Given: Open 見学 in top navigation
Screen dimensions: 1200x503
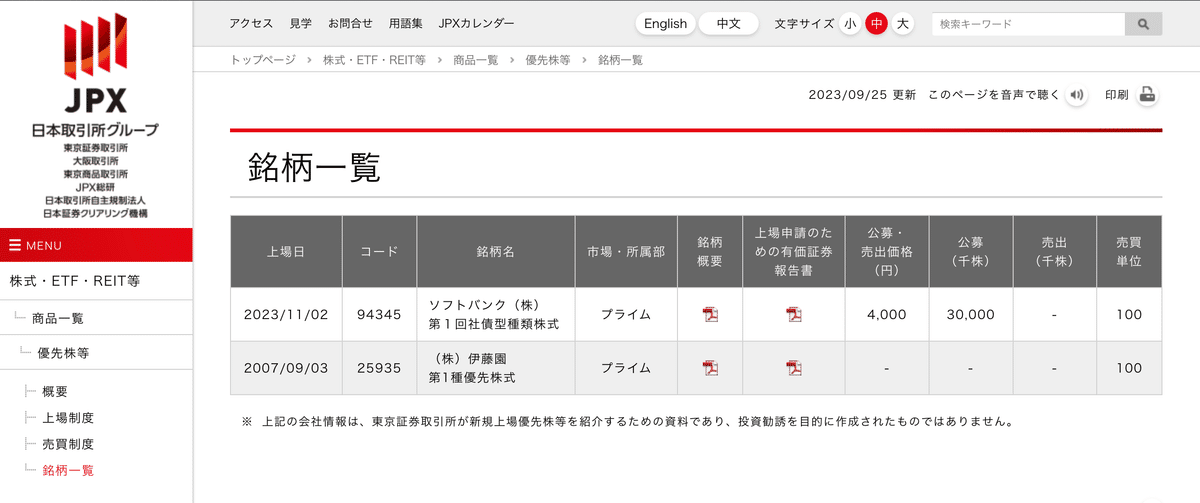Looking at the screenshot, I should tap(301, 24).
